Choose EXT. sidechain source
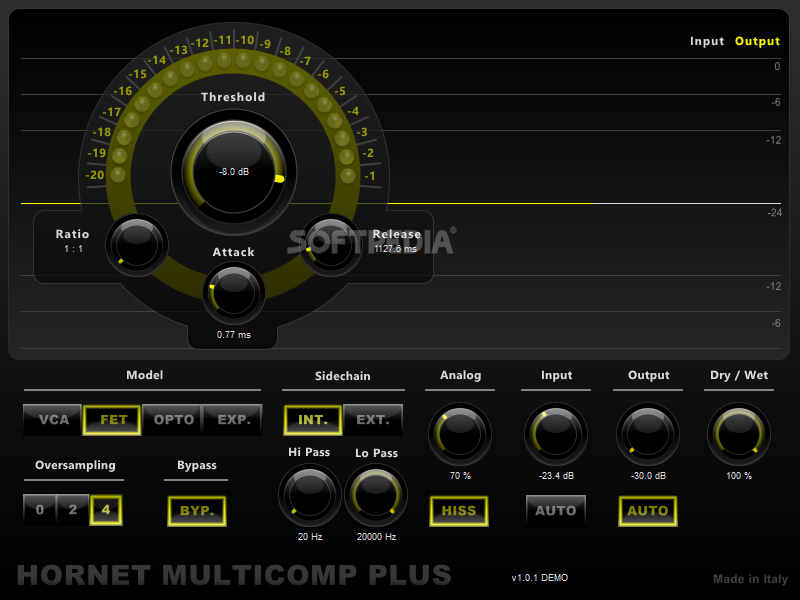 [x=373, y=419]
